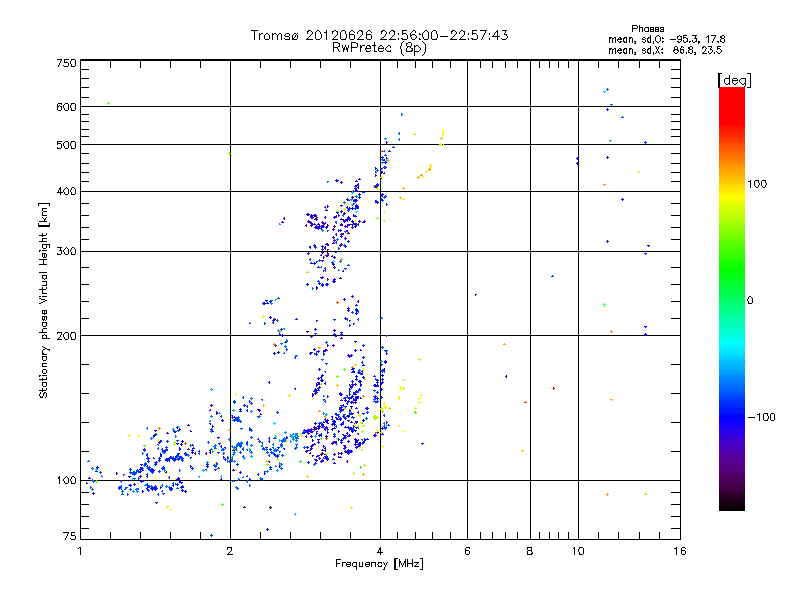Click the color bar label "-100"

pyautogui.click(x=762, y=417)
